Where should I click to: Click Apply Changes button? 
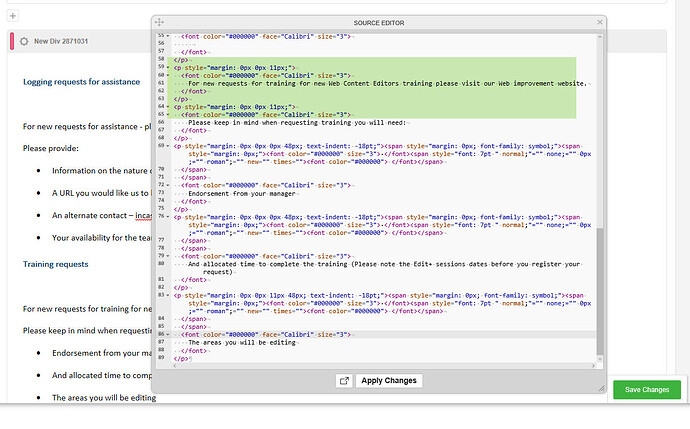pyautogui.click(x=389, y=381)
